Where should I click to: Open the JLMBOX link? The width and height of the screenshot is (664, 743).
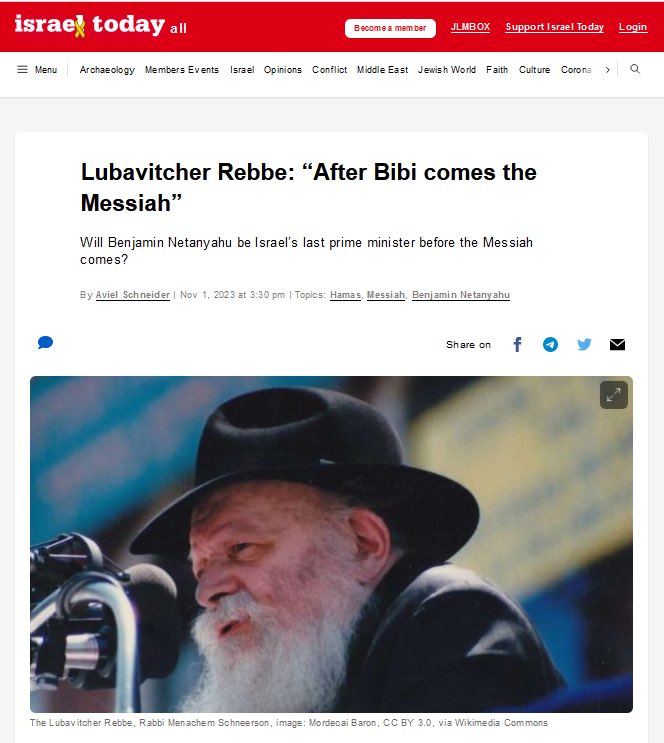pos(470,27)
